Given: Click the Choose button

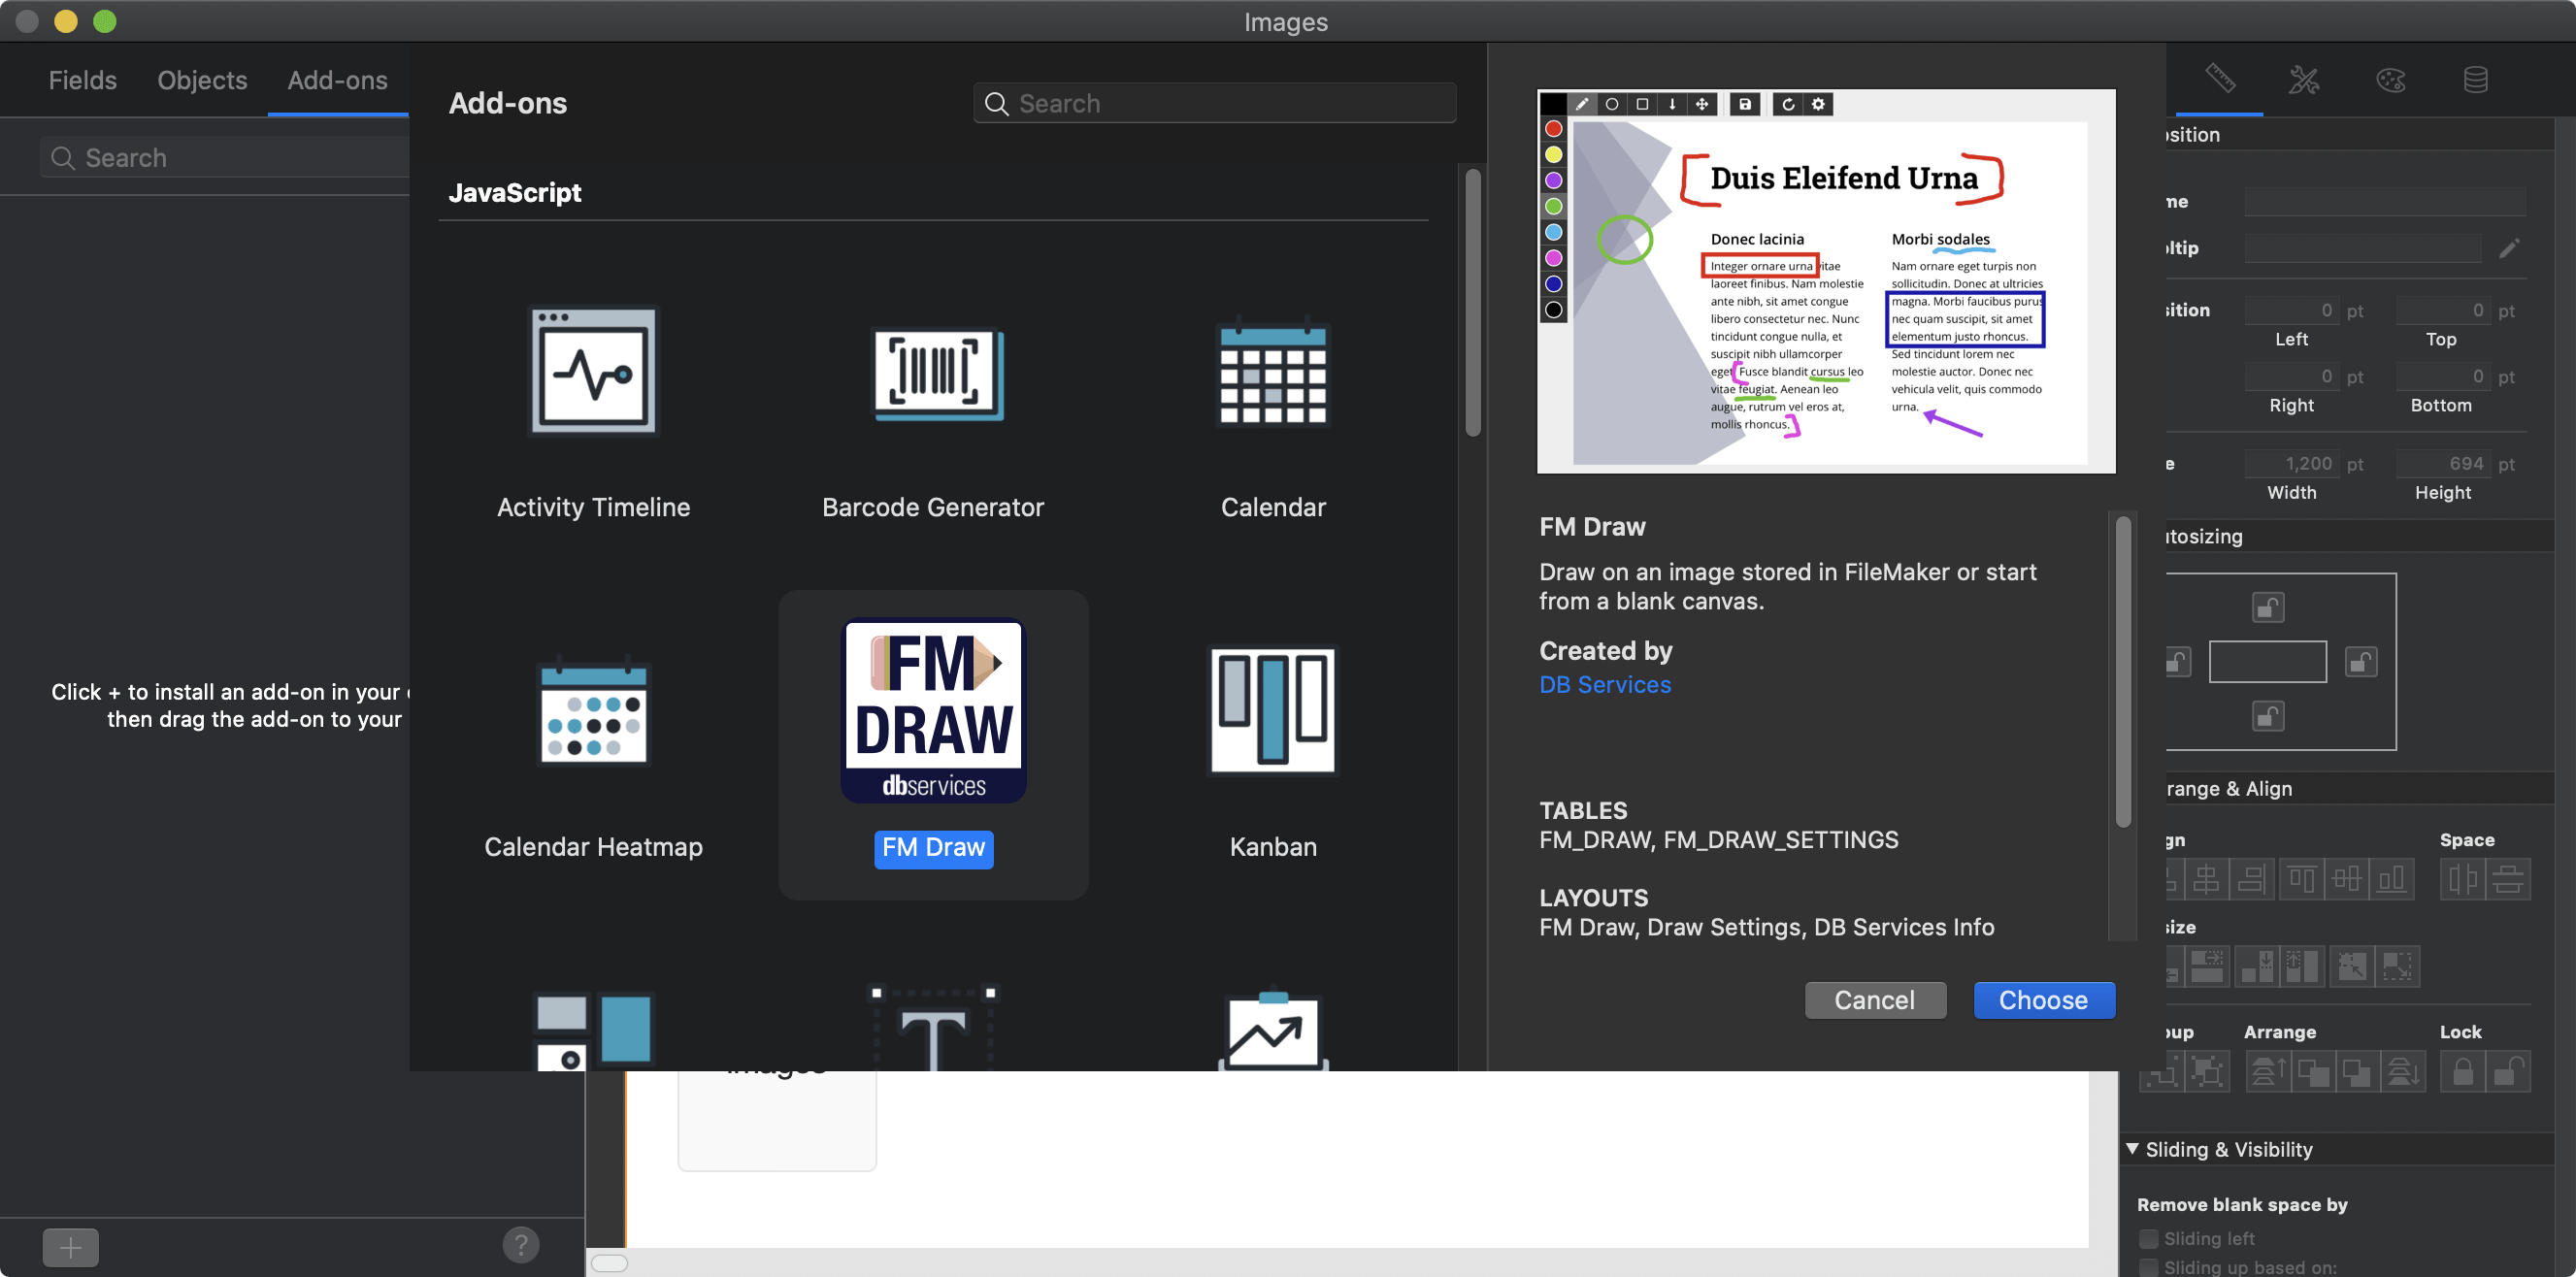Looking at the screenshot, I should (2043, 1000).
